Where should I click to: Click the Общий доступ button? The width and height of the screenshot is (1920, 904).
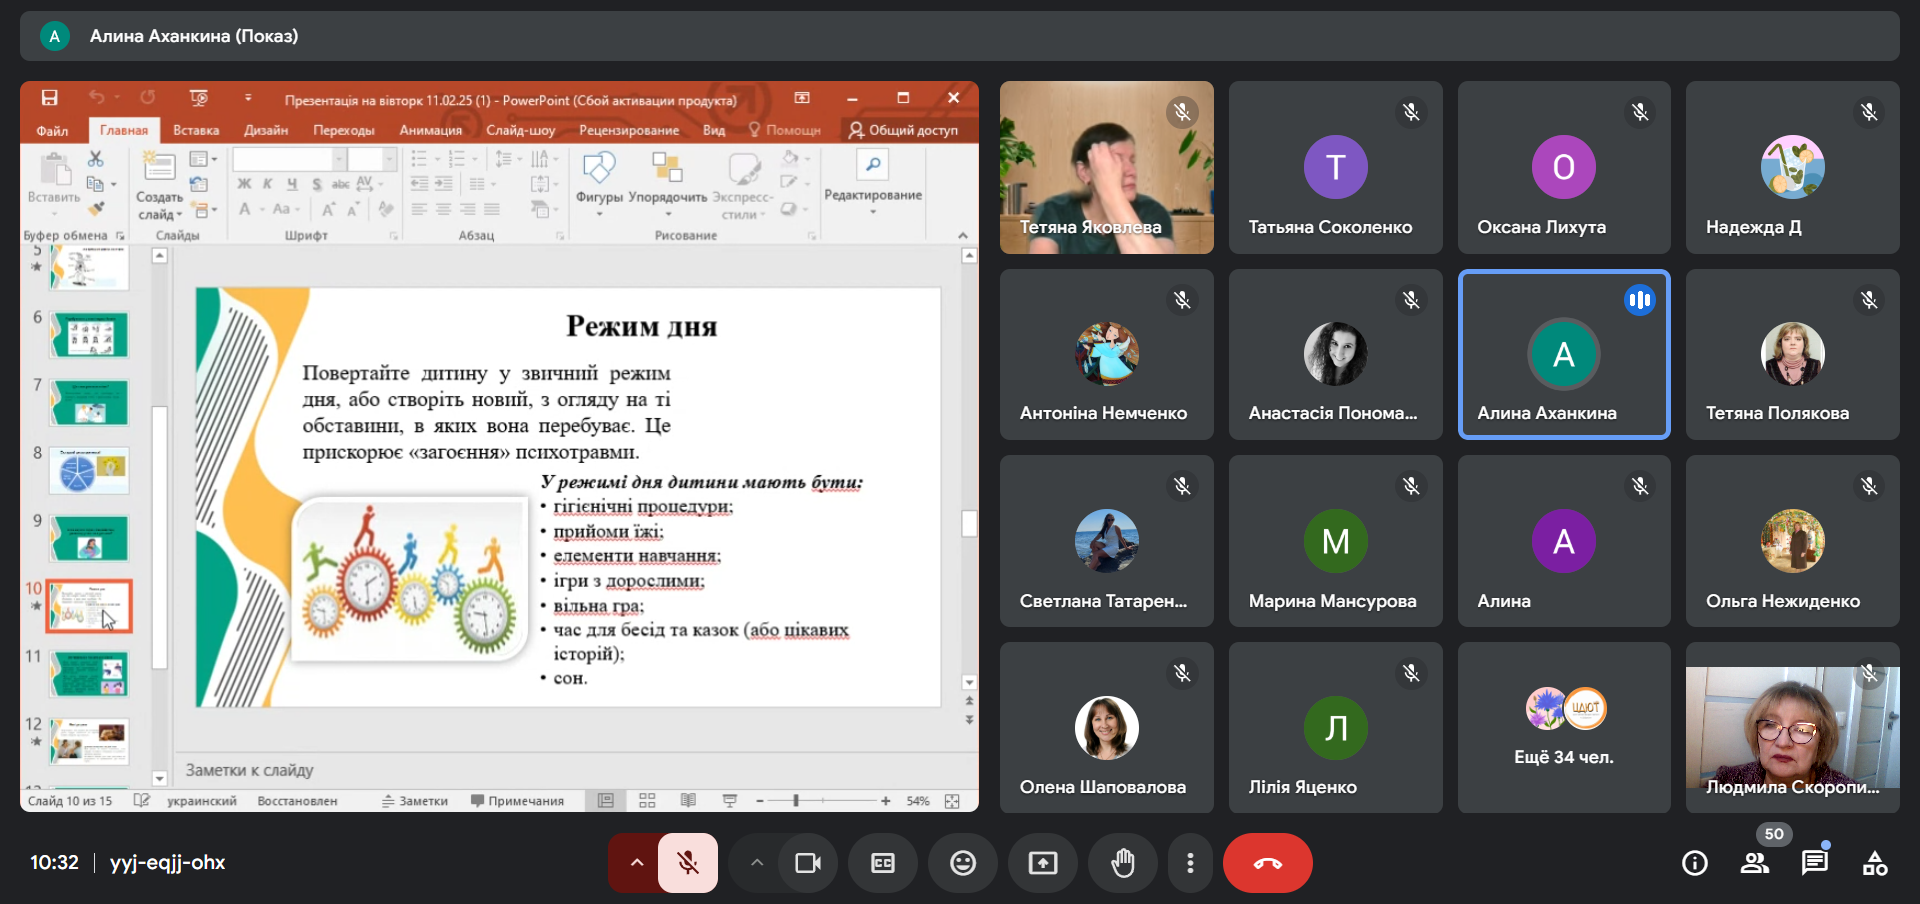click(x=903, y=130)
